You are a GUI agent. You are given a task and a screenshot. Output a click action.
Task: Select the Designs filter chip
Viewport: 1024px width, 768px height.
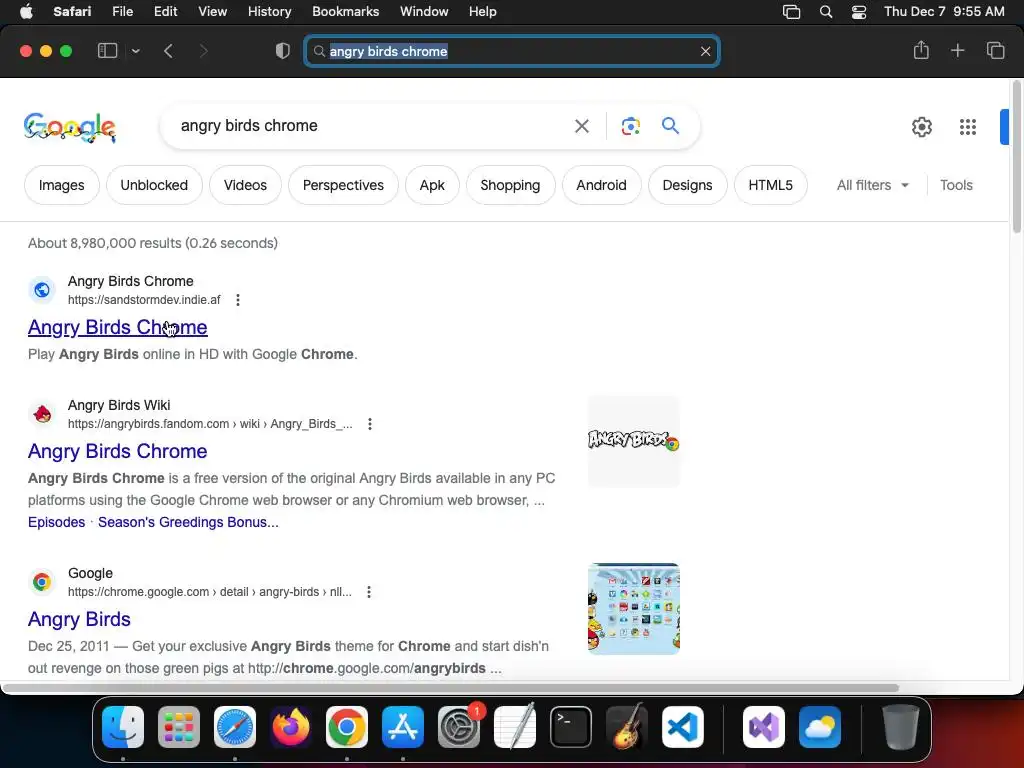(687, 185)
